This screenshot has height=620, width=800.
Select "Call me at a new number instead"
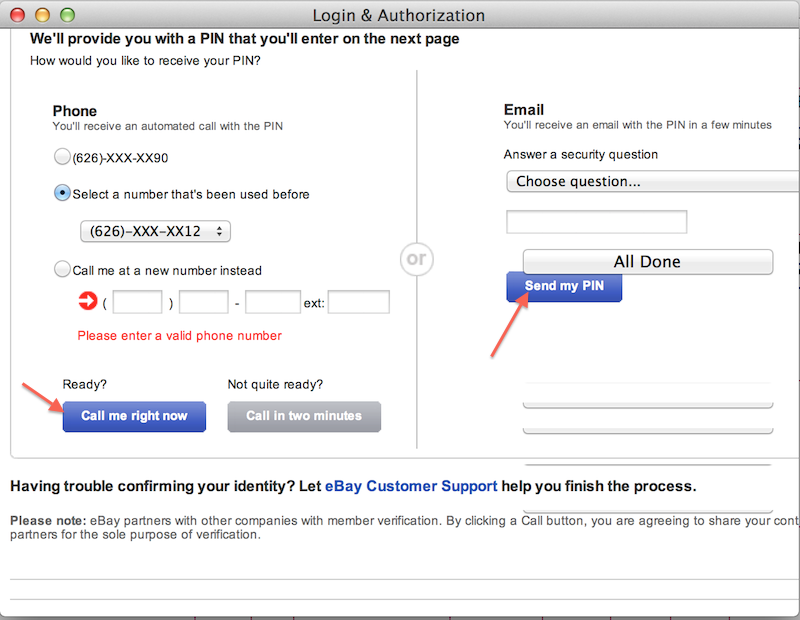tap(62, 269)
